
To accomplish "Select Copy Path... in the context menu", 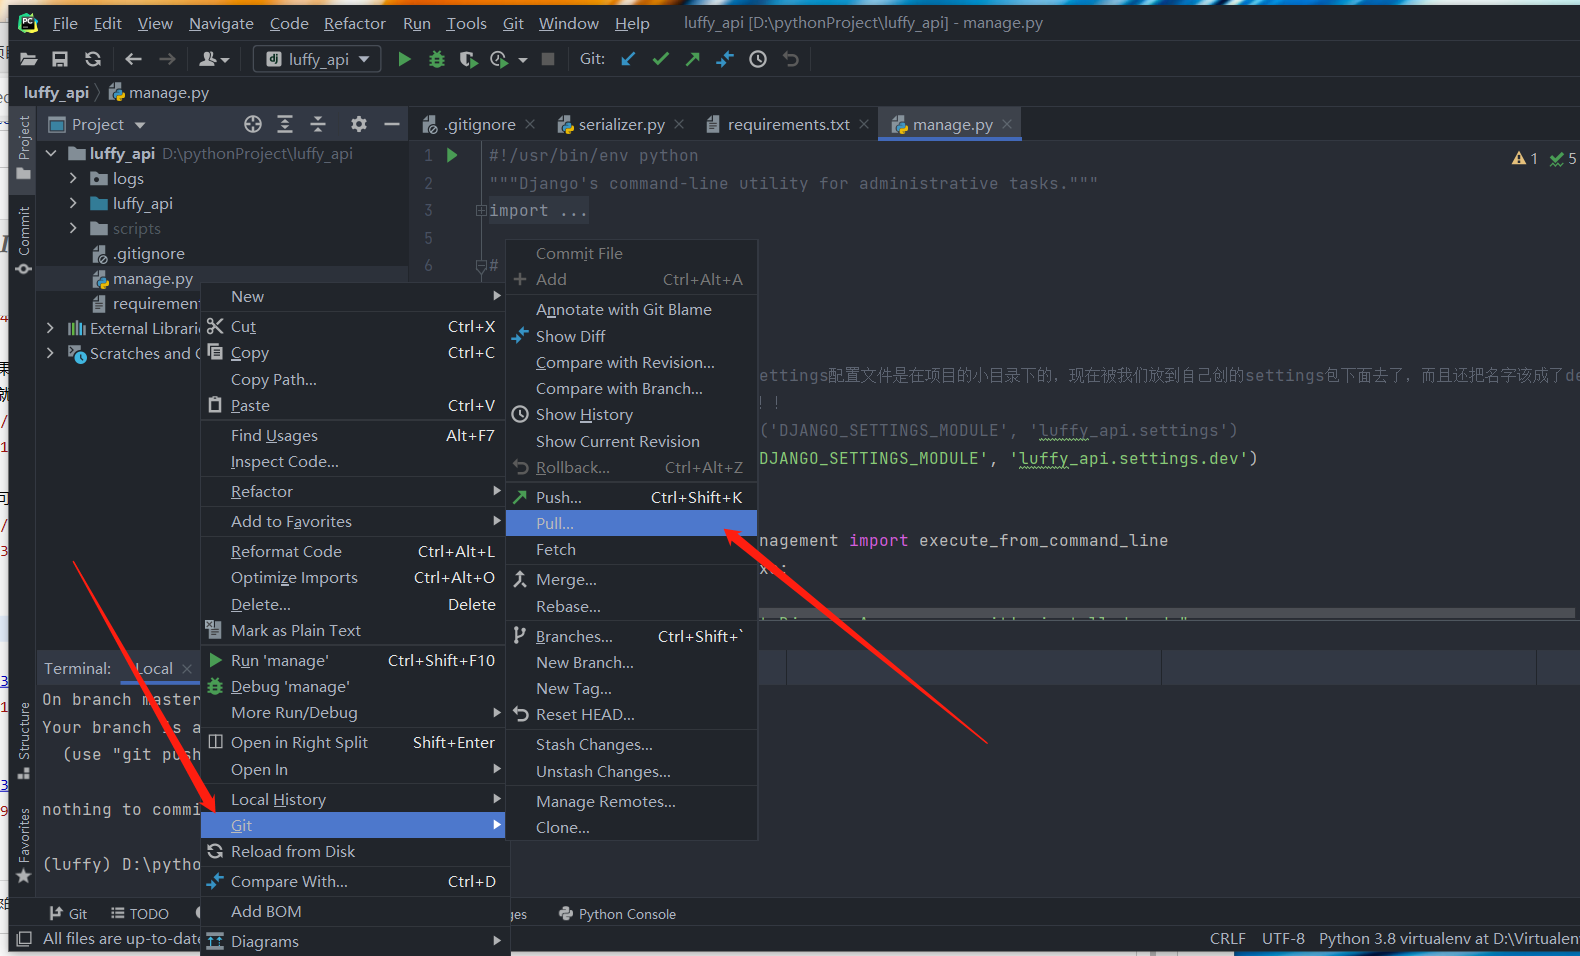I will [x=353, y=380].
